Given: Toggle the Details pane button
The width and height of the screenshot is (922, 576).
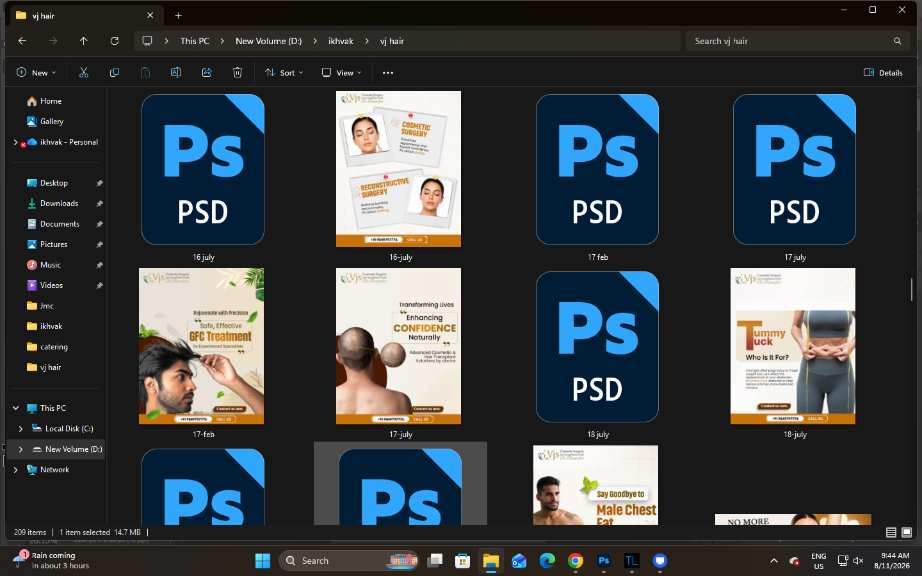Looking at the screenshot, I should pos(883,73).
